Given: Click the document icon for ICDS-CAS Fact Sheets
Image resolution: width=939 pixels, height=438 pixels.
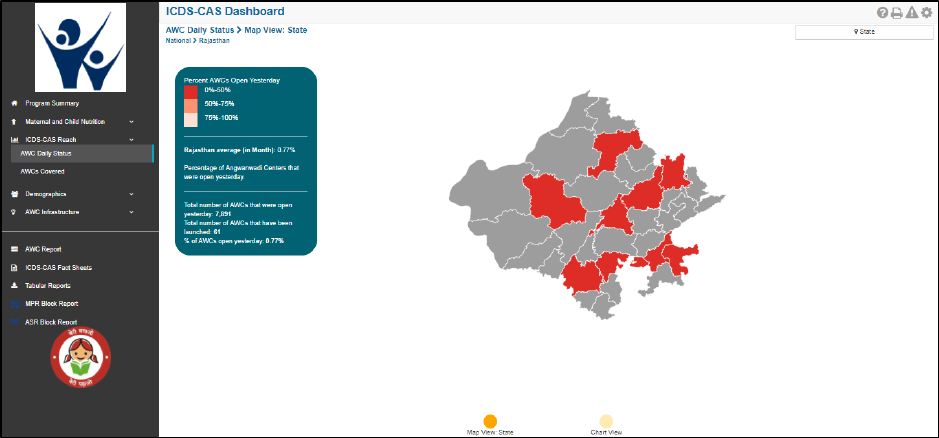Looking at the screenshot, I should point(15,268).
